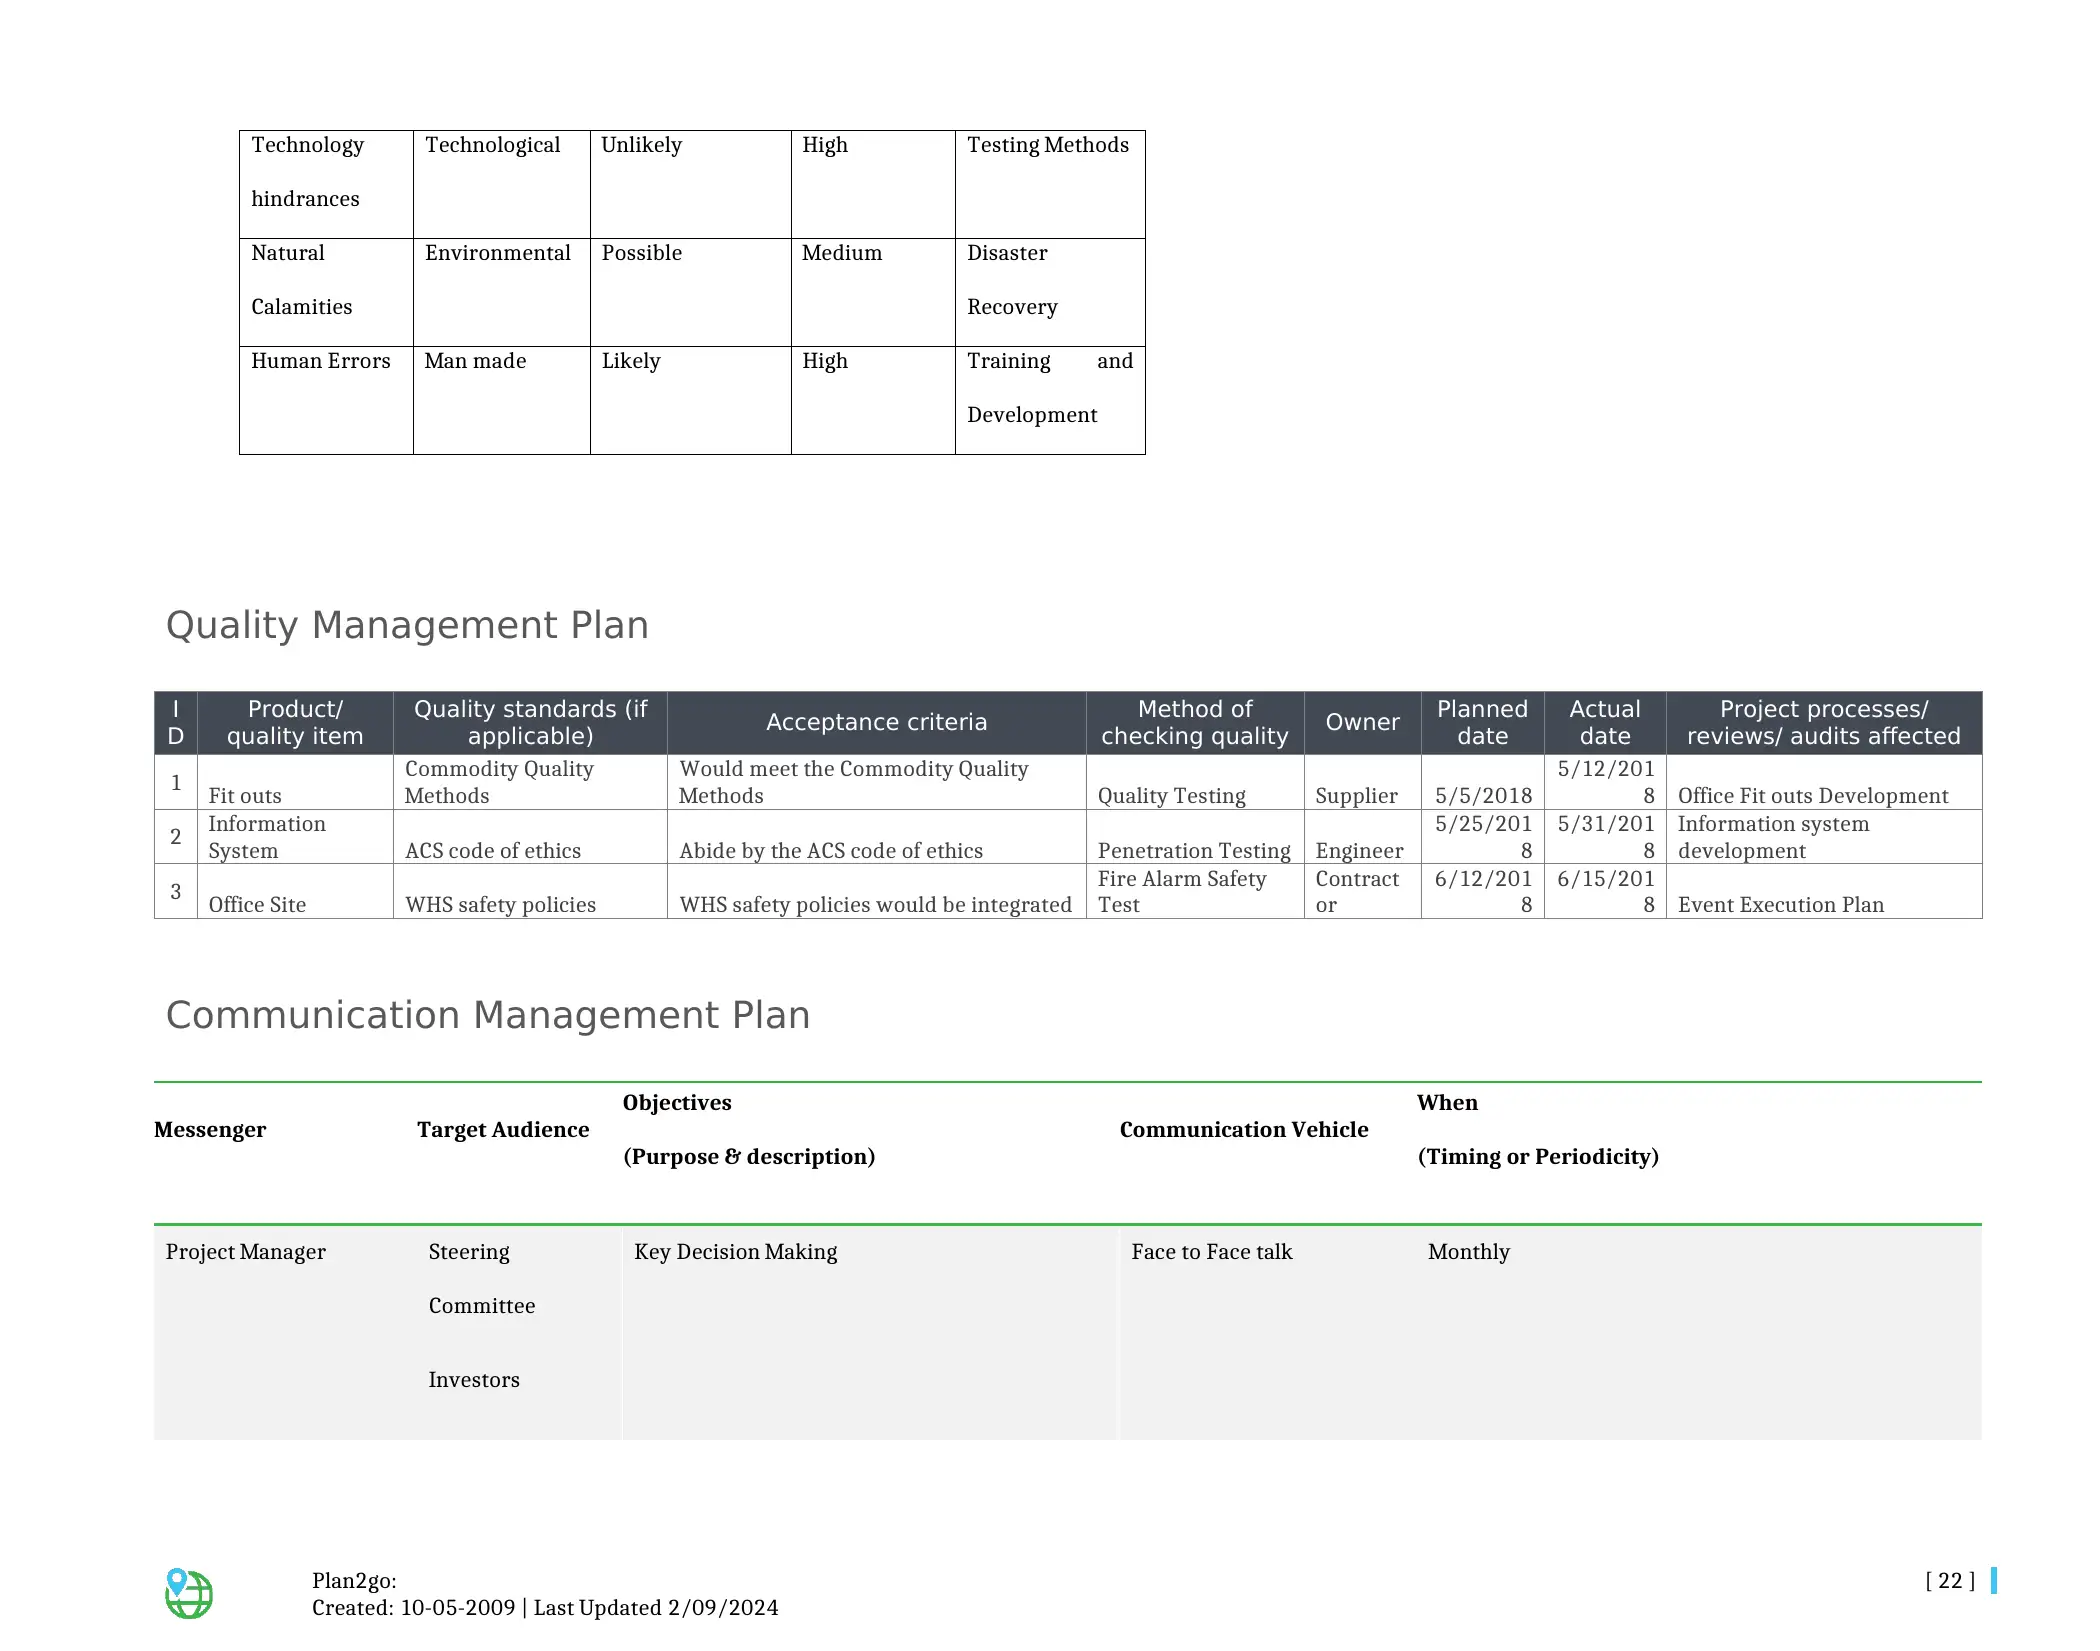The height and width of the screenshot is (1651, 2100).
Task: Click the 'Acceptance criteria' column header
Action: tap(876, 722)
